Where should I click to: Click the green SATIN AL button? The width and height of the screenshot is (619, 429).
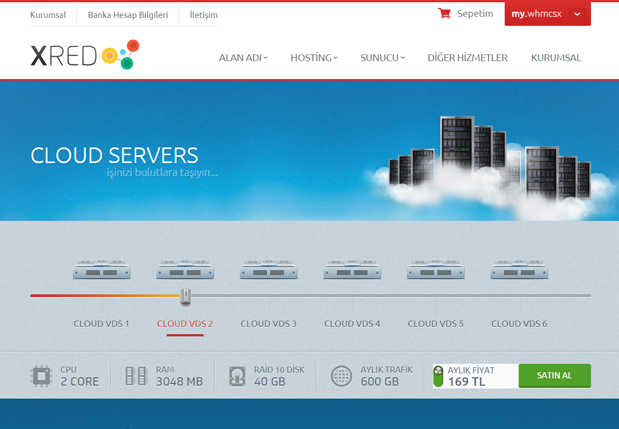[x=555, y=376]
